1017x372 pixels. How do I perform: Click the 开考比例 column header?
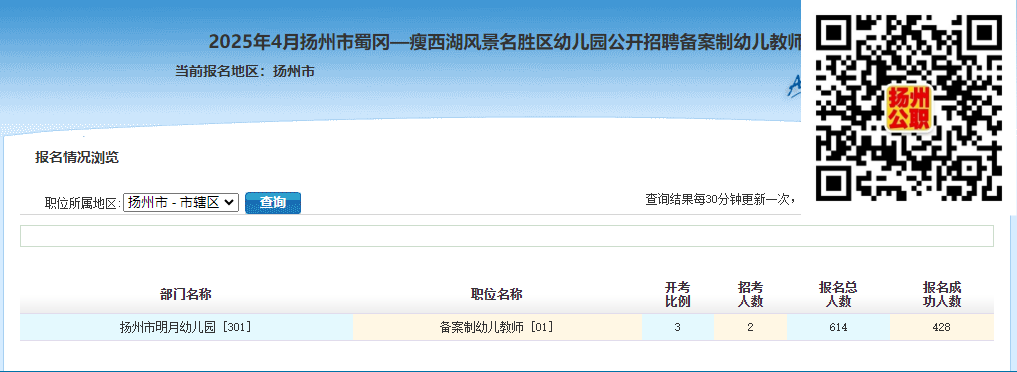click(678, 294)
